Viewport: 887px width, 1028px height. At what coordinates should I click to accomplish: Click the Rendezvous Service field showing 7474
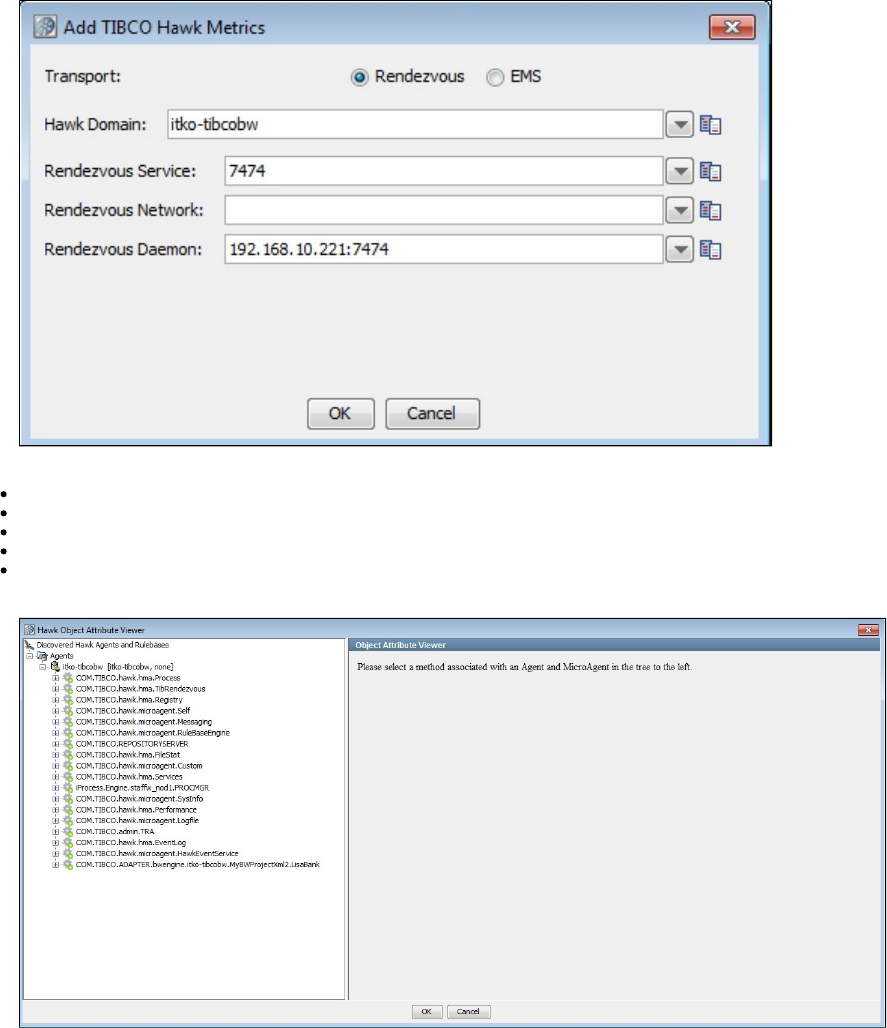pyautogui.click(x=444, y=171)
